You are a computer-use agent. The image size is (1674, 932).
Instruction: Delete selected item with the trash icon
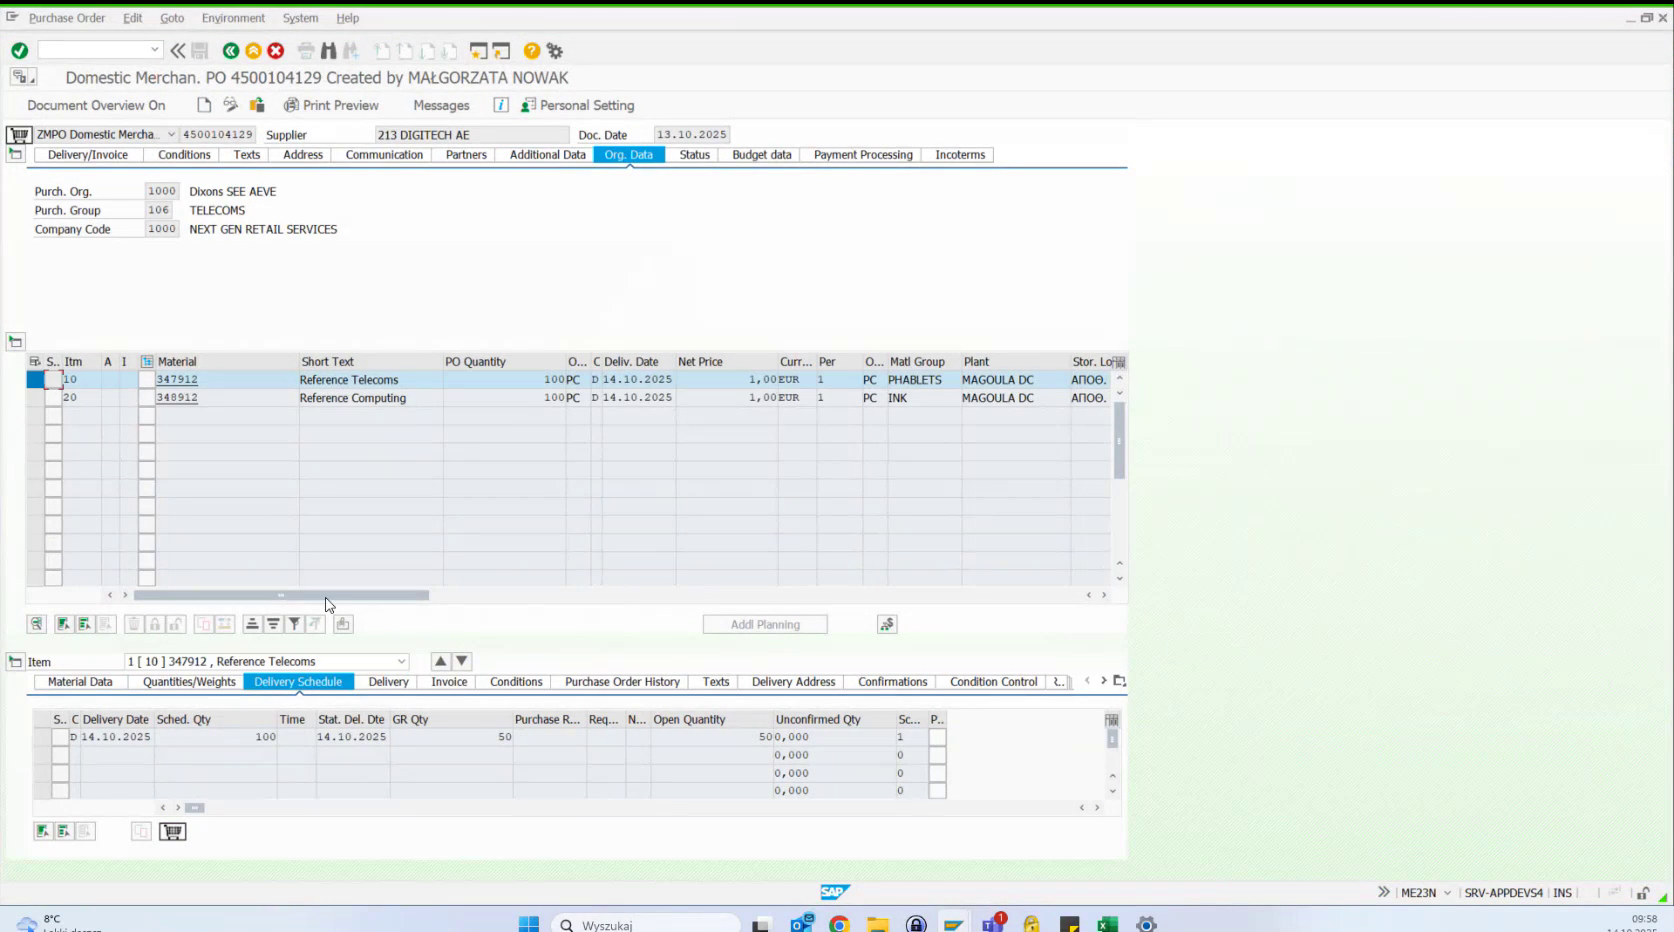coord(133,623)
